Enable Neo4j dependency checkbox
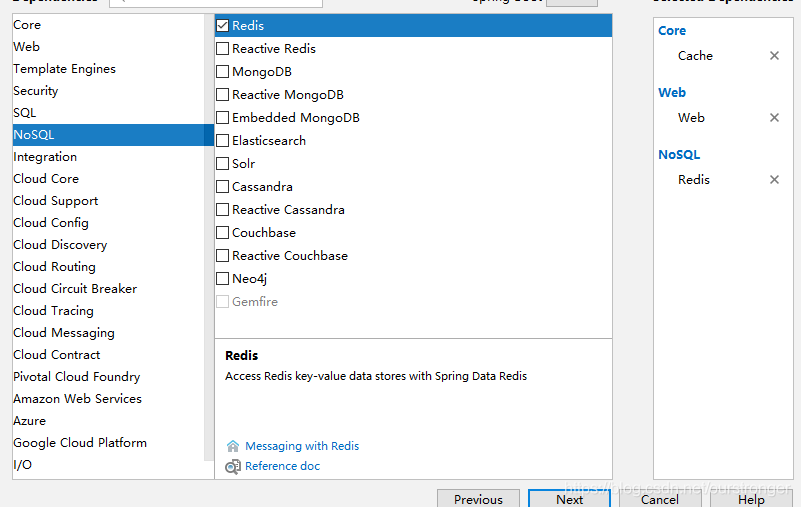Screen dimensions: 801x507 point(222,279)
